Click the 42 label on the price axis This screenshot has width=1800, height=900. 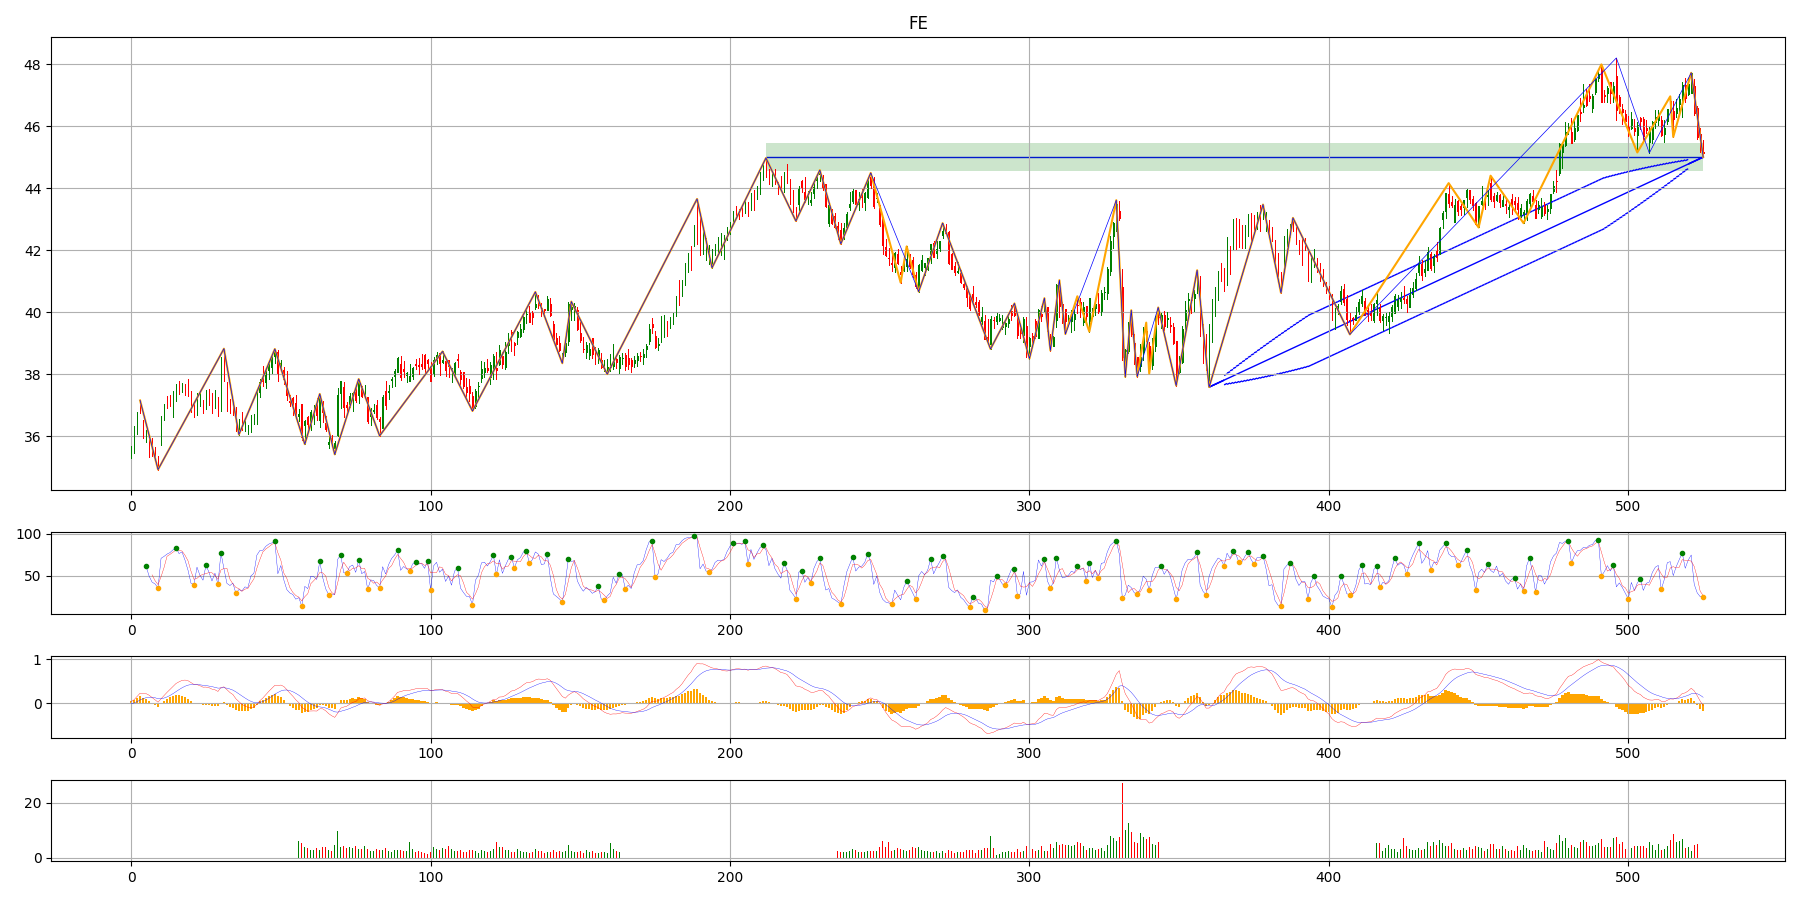33,251
